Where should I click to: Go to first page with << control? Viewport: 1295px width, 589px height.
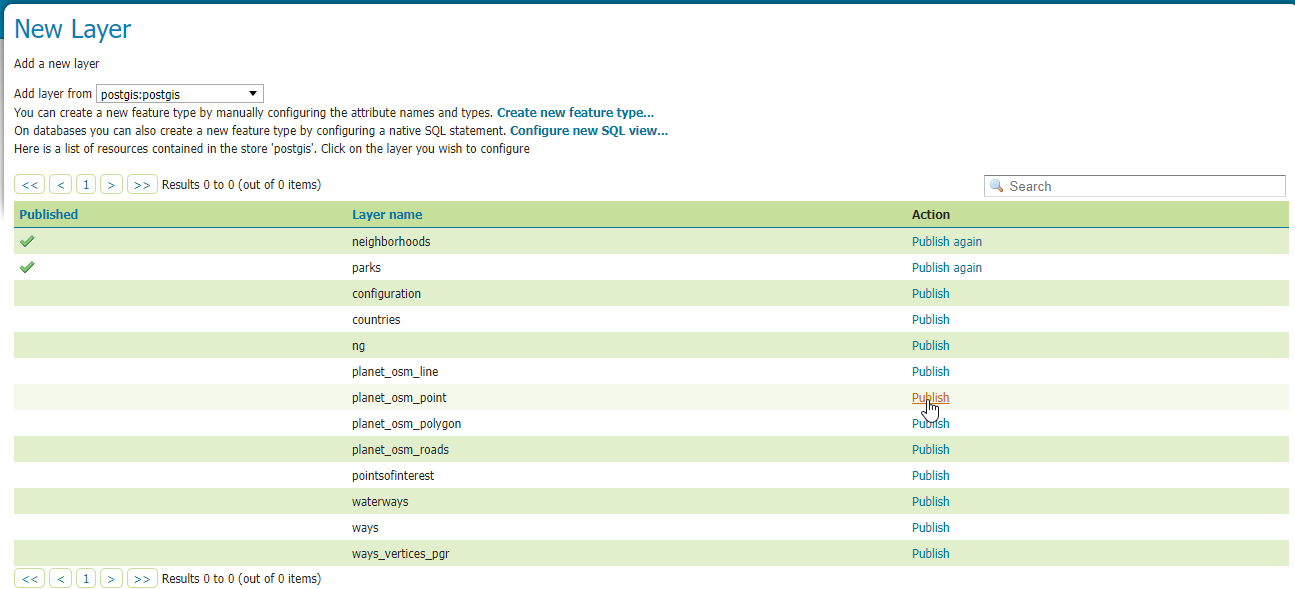tap(29, 184)
